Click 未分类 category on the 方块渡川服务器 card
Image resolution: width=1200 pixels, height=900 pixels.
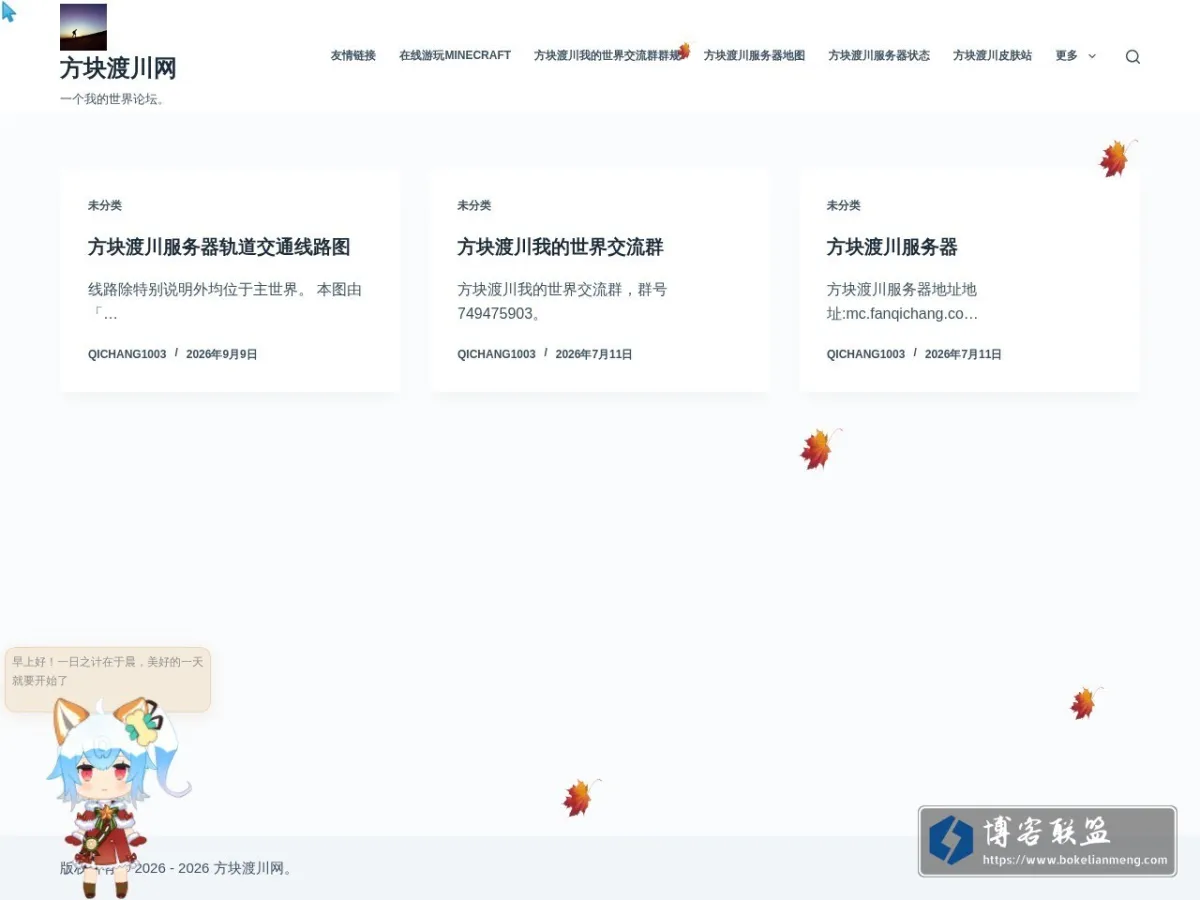(x=843, y=205)
